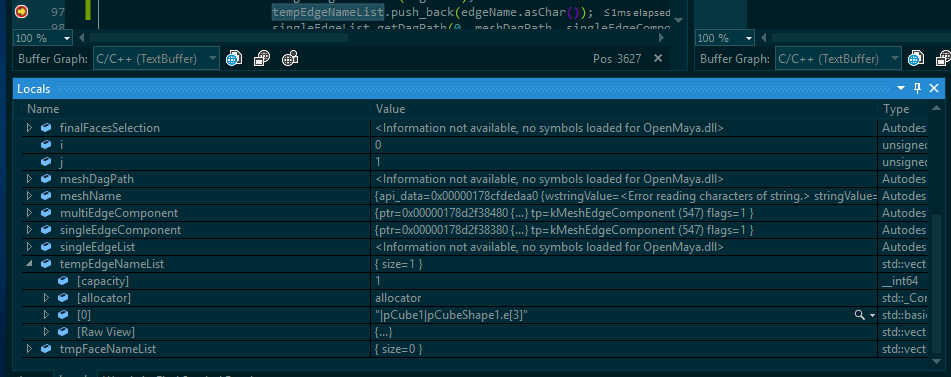Screen dimensions: 951x377
Task: Expand meshDagPath variable
Action: point(29,179)
